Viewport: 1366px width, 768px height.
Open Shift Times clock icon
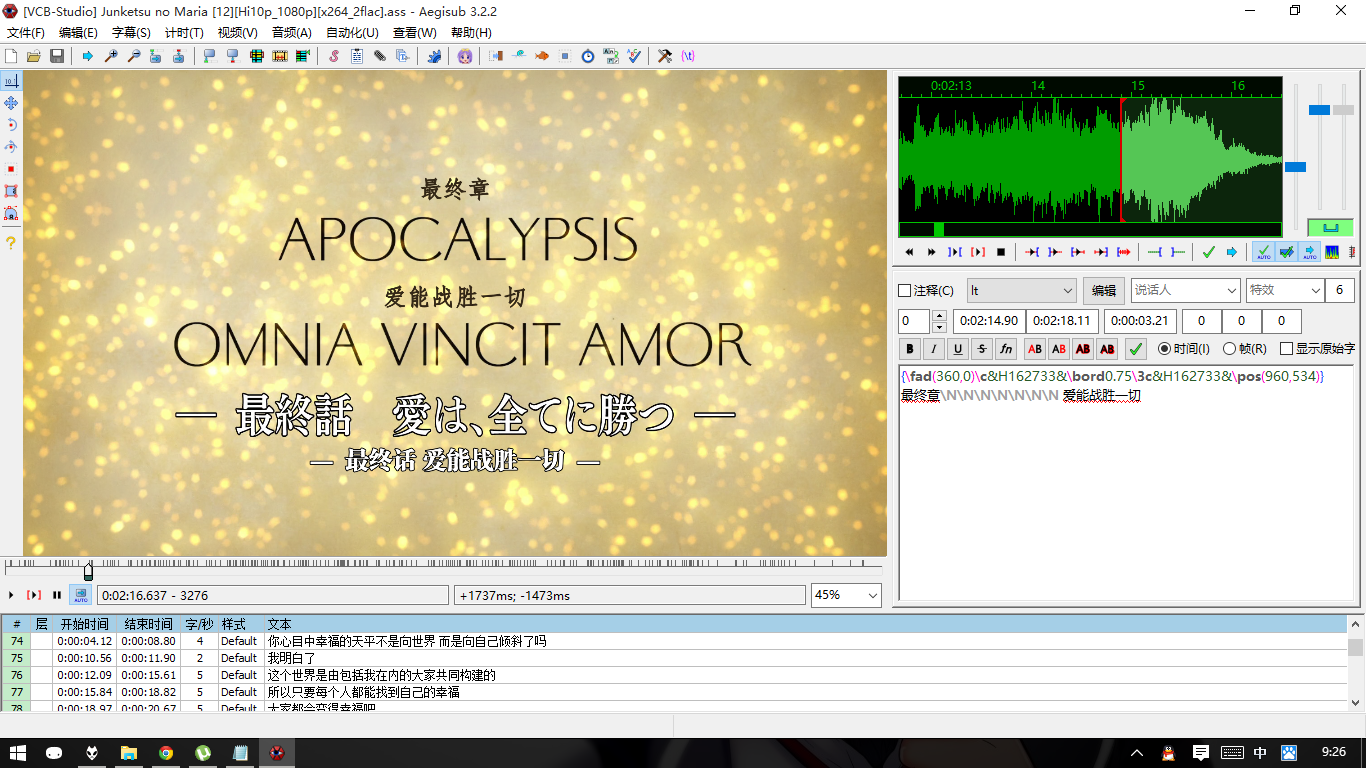coord(588,56)
